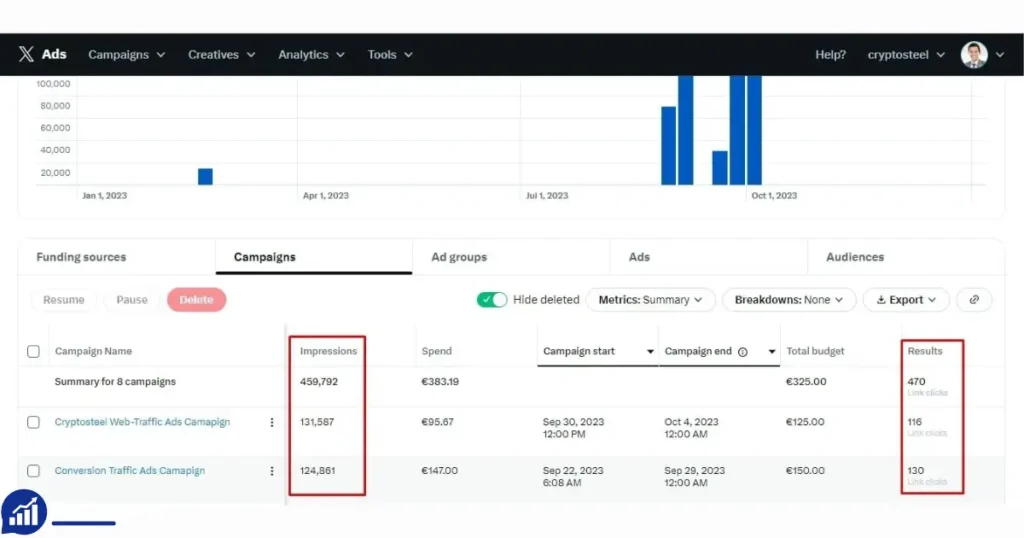
Task: Expand the chevron next to profile avatar
Action: click(x=1000, y=55)
